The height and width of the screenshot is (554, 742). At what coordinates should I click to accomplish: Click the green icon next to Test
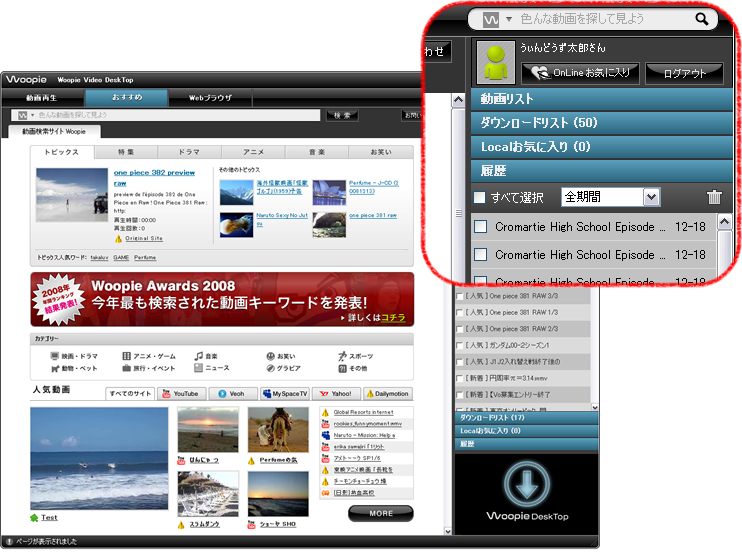[34, 518]
